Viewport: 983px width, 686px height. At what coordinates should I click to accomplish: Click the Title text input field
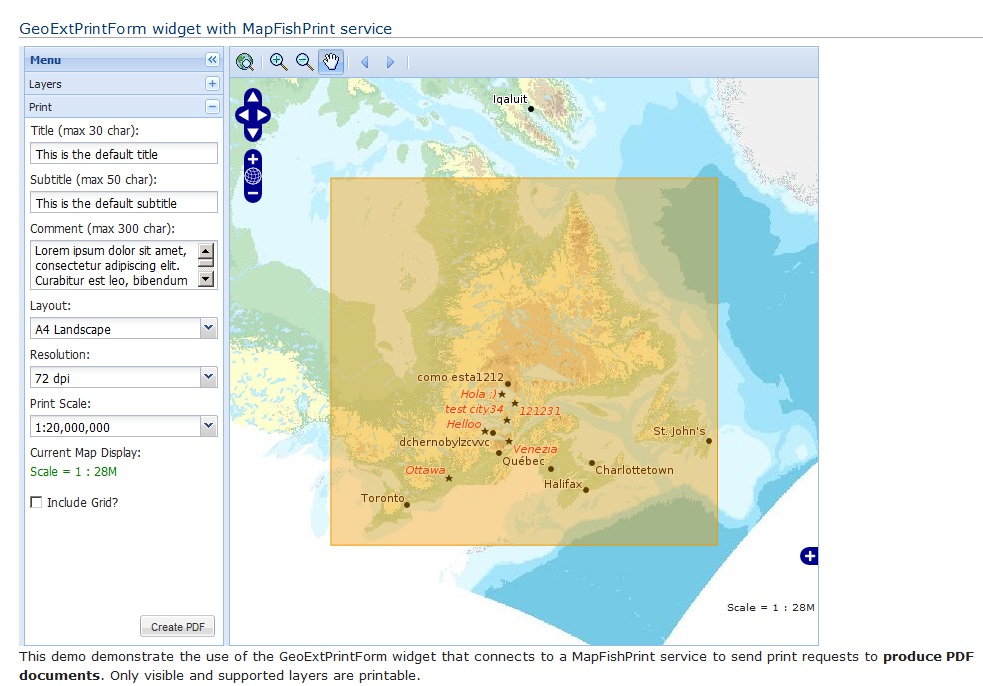tap(124, 154)
